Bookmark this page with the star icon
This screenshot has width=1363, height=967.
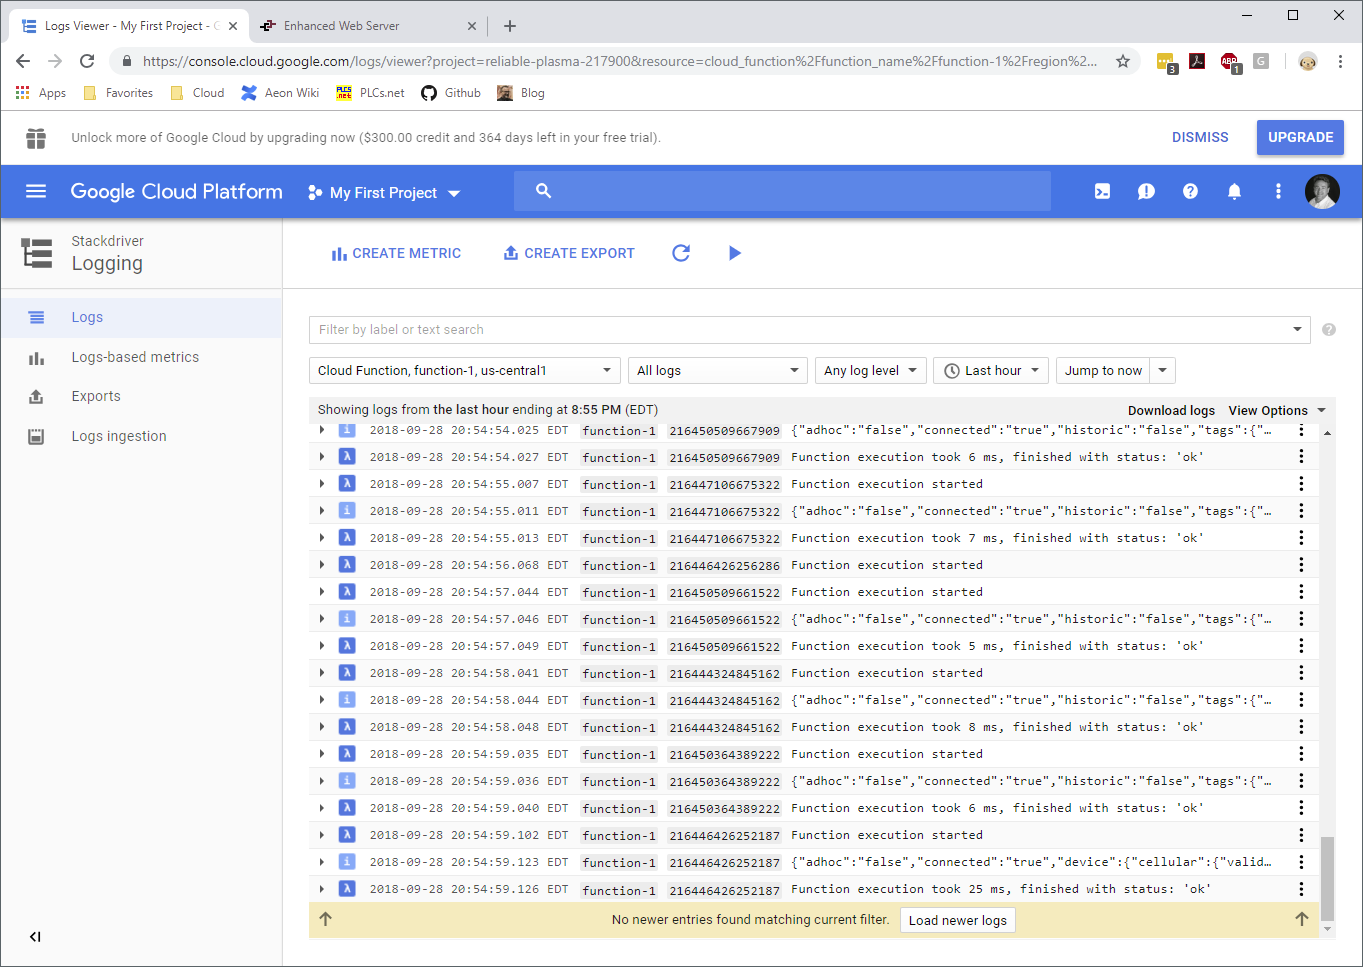[1123, 61]
